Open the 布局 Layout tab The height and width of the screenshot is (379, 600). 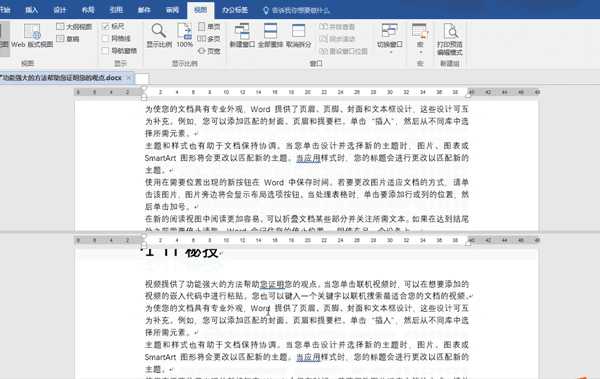(88, 10)
